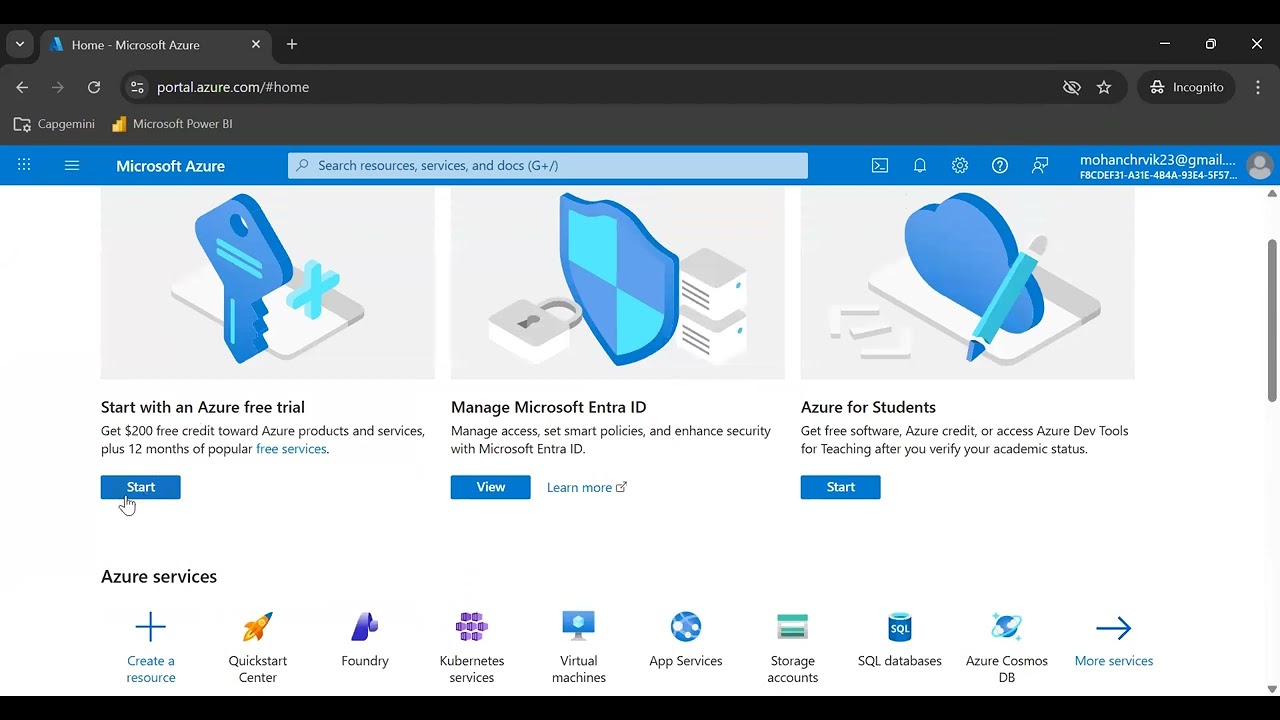Close the Home - Microsoft Azure tab
1280x720 pixels.
tap(256, 44)
